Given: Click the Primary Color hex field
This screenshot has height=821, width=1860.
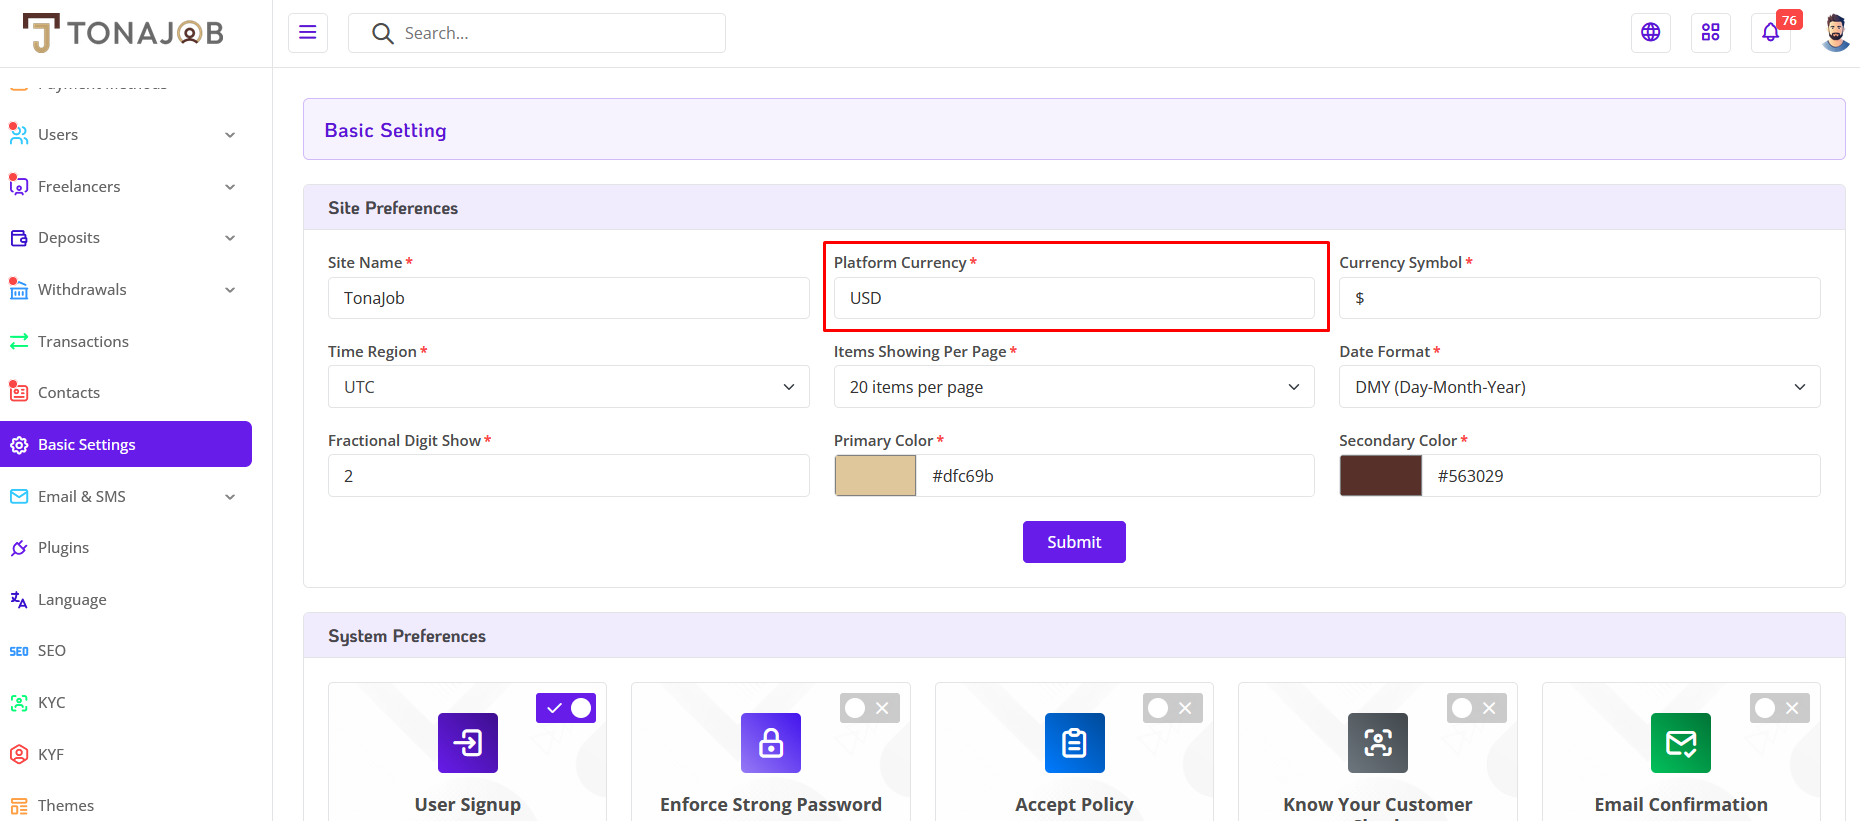Looking at the screenshot, I should [1115, 476].
